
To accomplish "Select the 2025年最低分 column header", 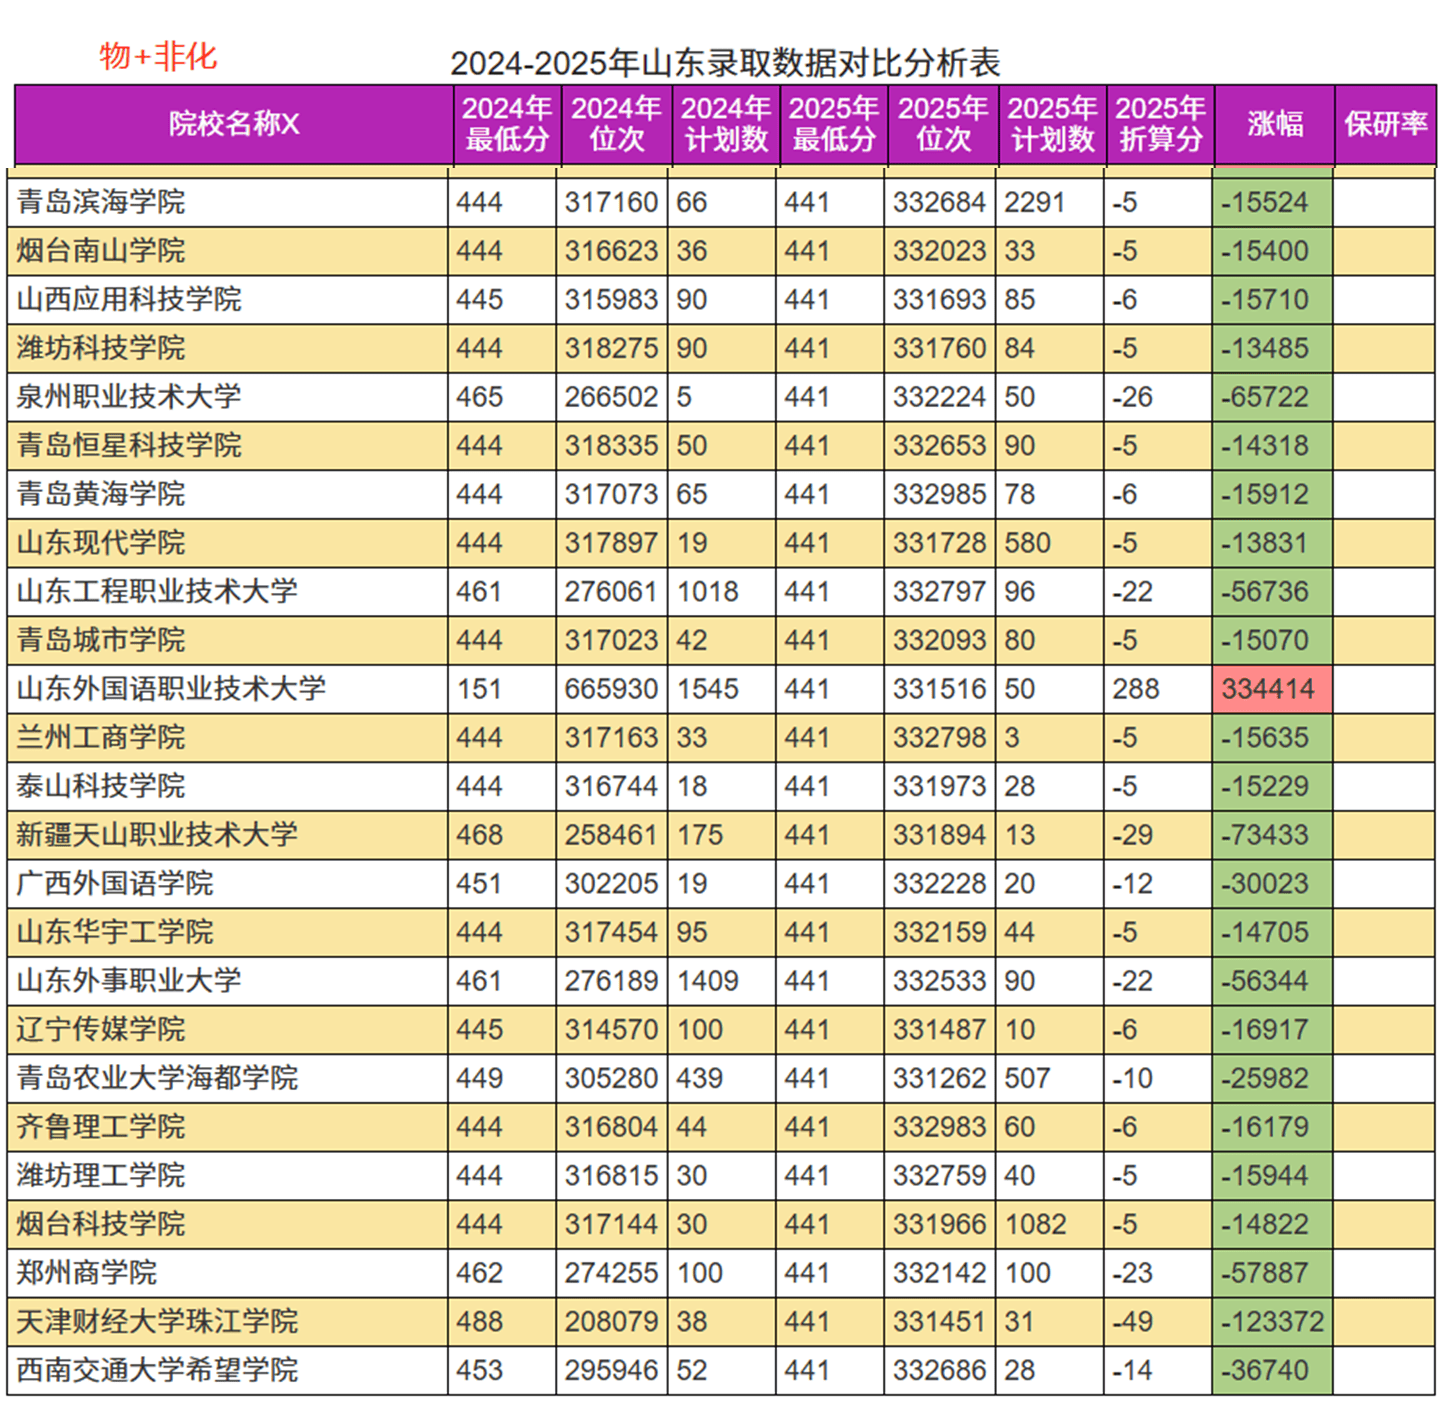I will click(833, 124).
